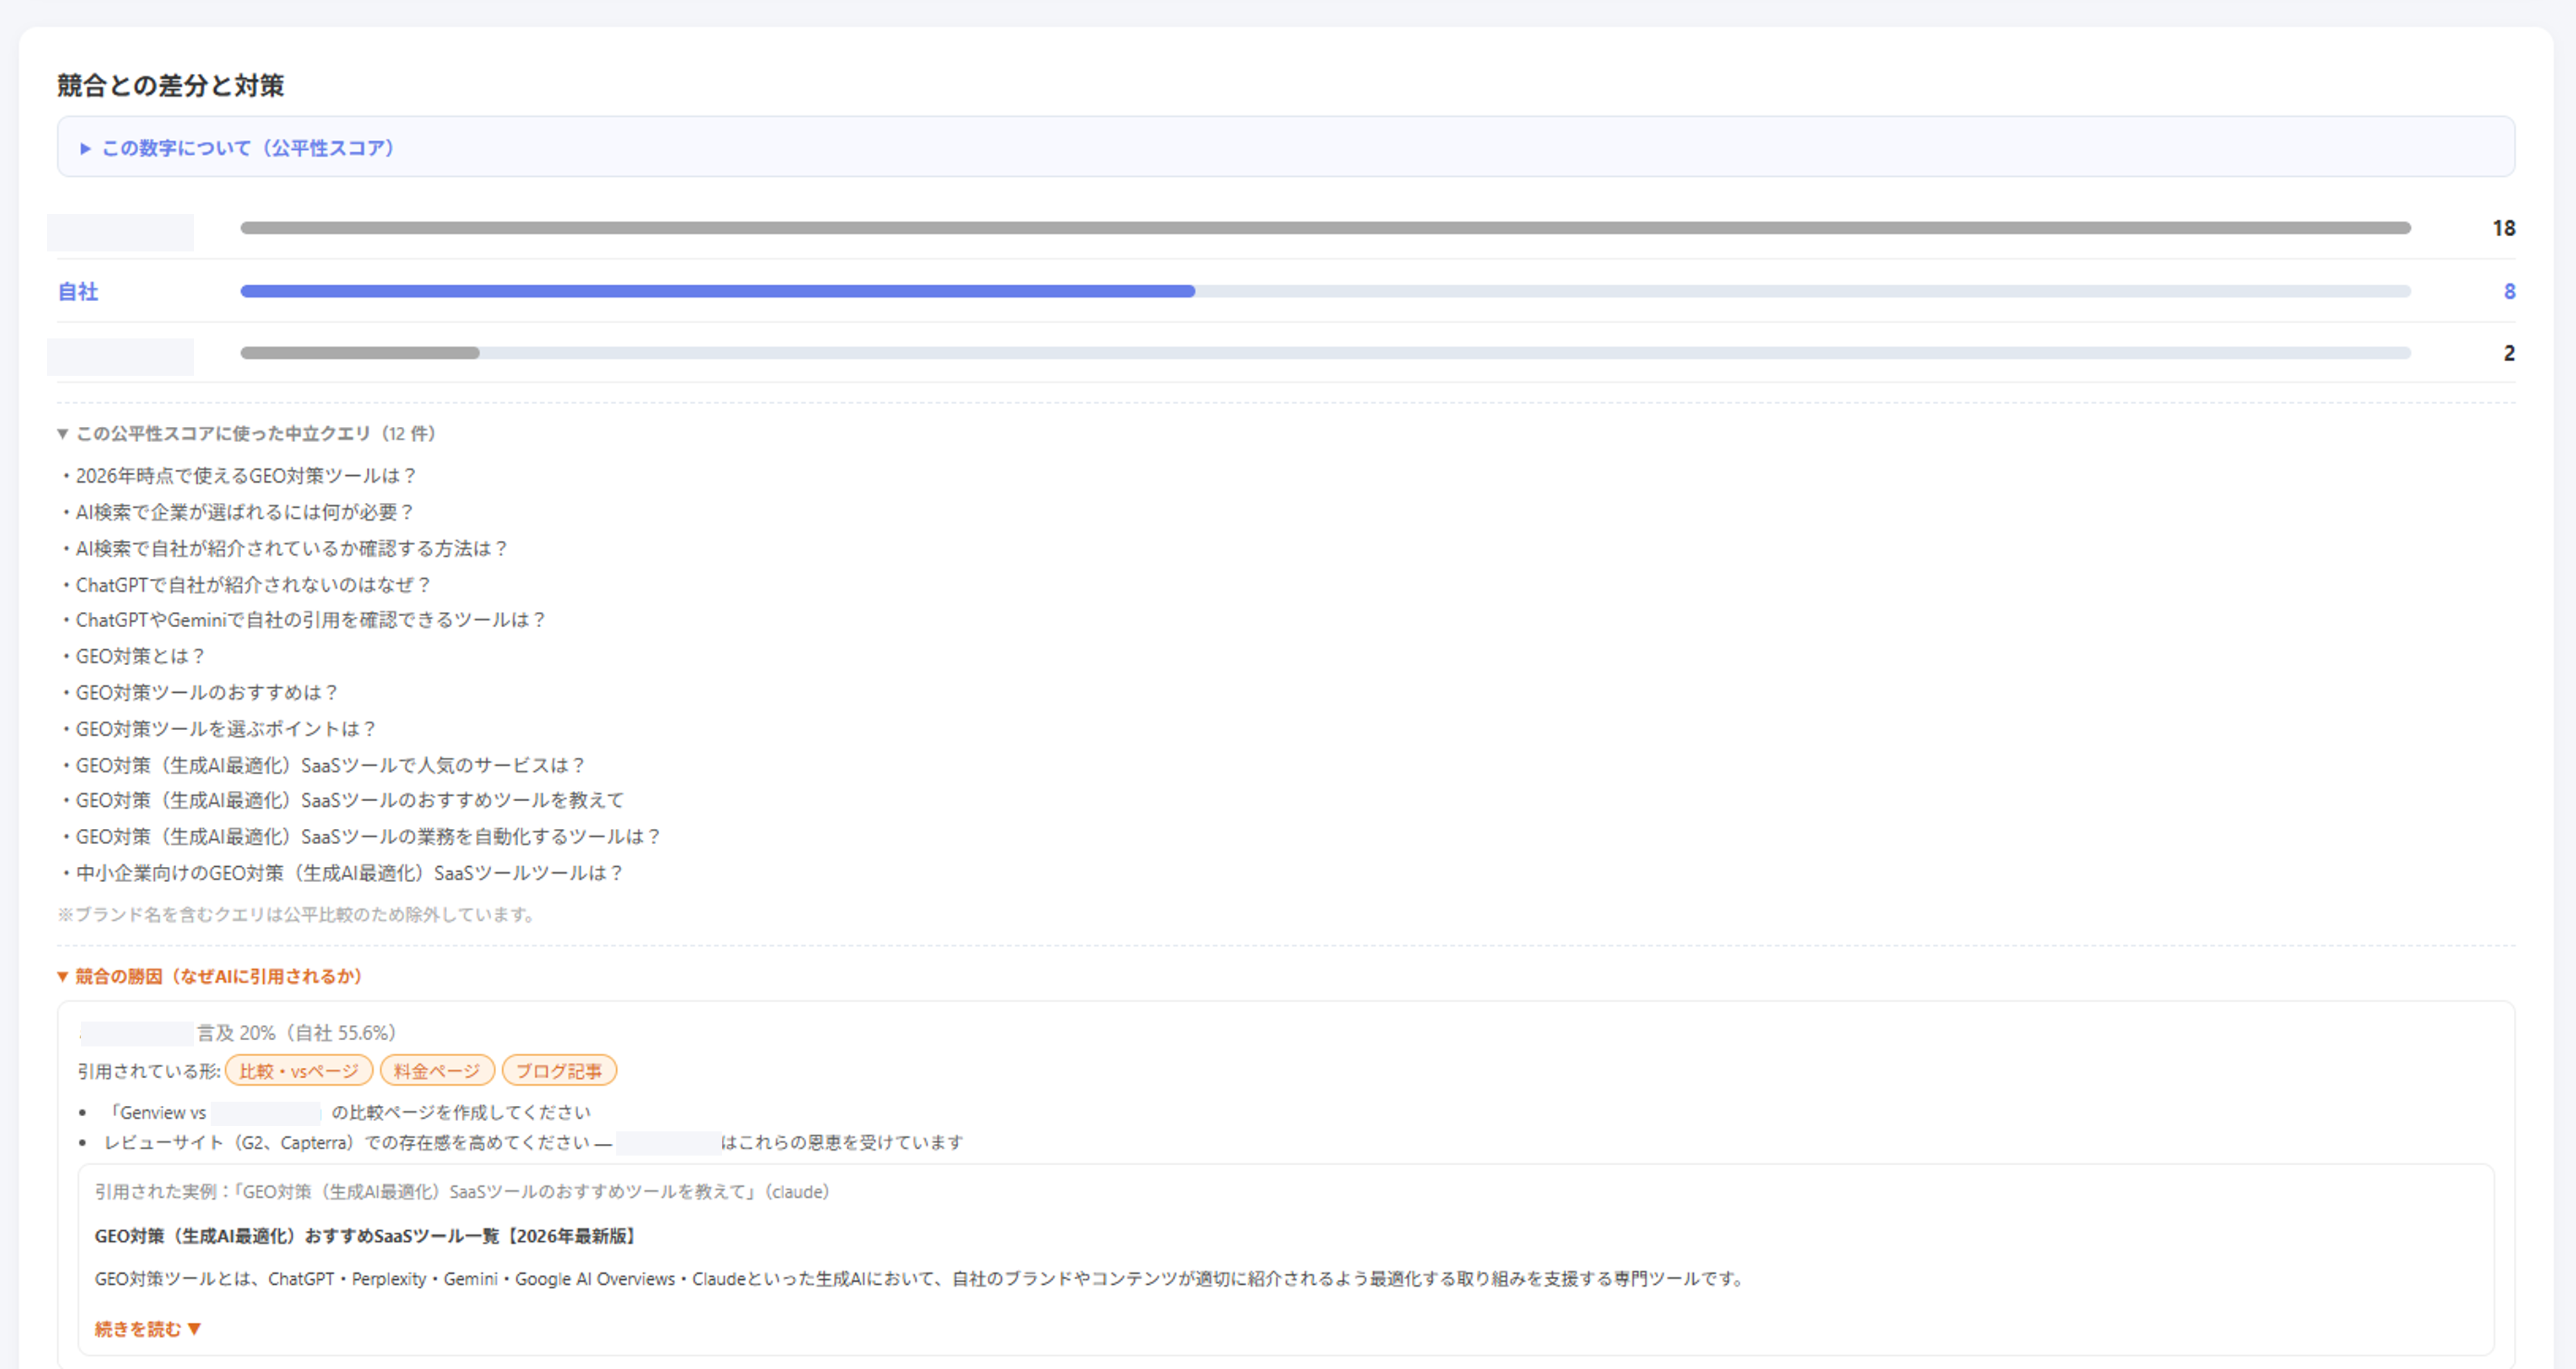Click the heading 競合との差分と対策
Viewport: 2576px width, 1369px height.
(170, 86)
